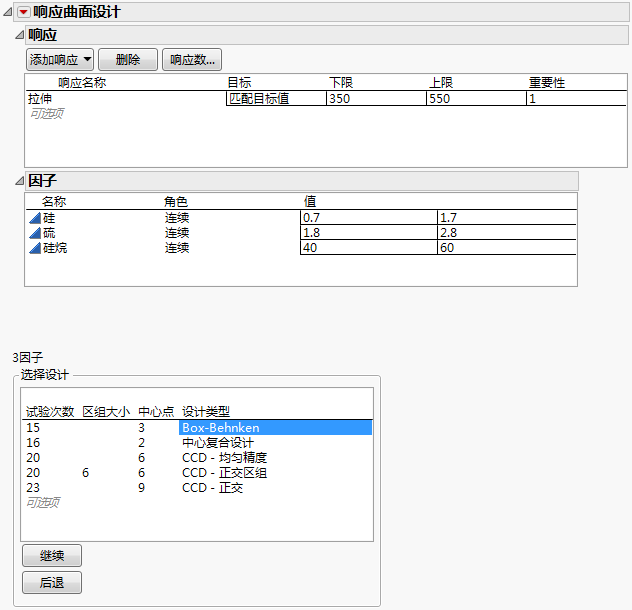632x610 pixels.
Task: Click the blue continuous icon beside 硅
Action: pos(34,217)
